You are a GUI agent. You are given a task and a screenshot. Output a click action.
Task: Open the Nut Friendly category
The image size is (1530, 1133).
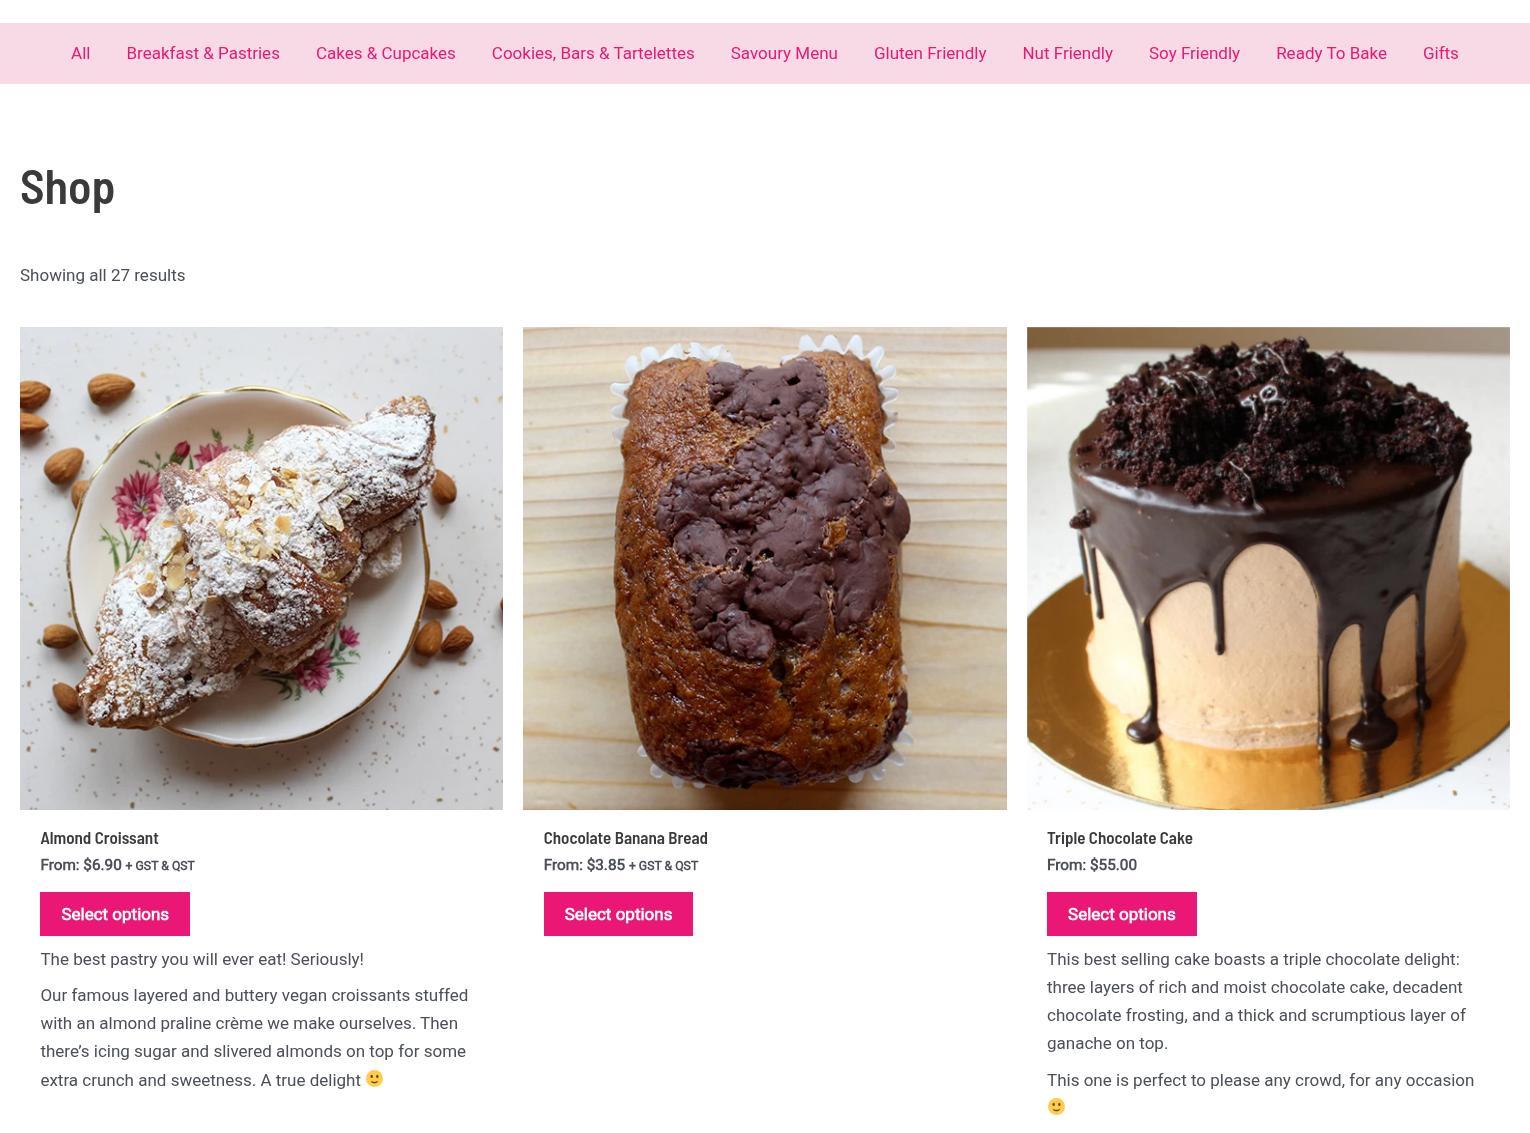point(1067,54)
